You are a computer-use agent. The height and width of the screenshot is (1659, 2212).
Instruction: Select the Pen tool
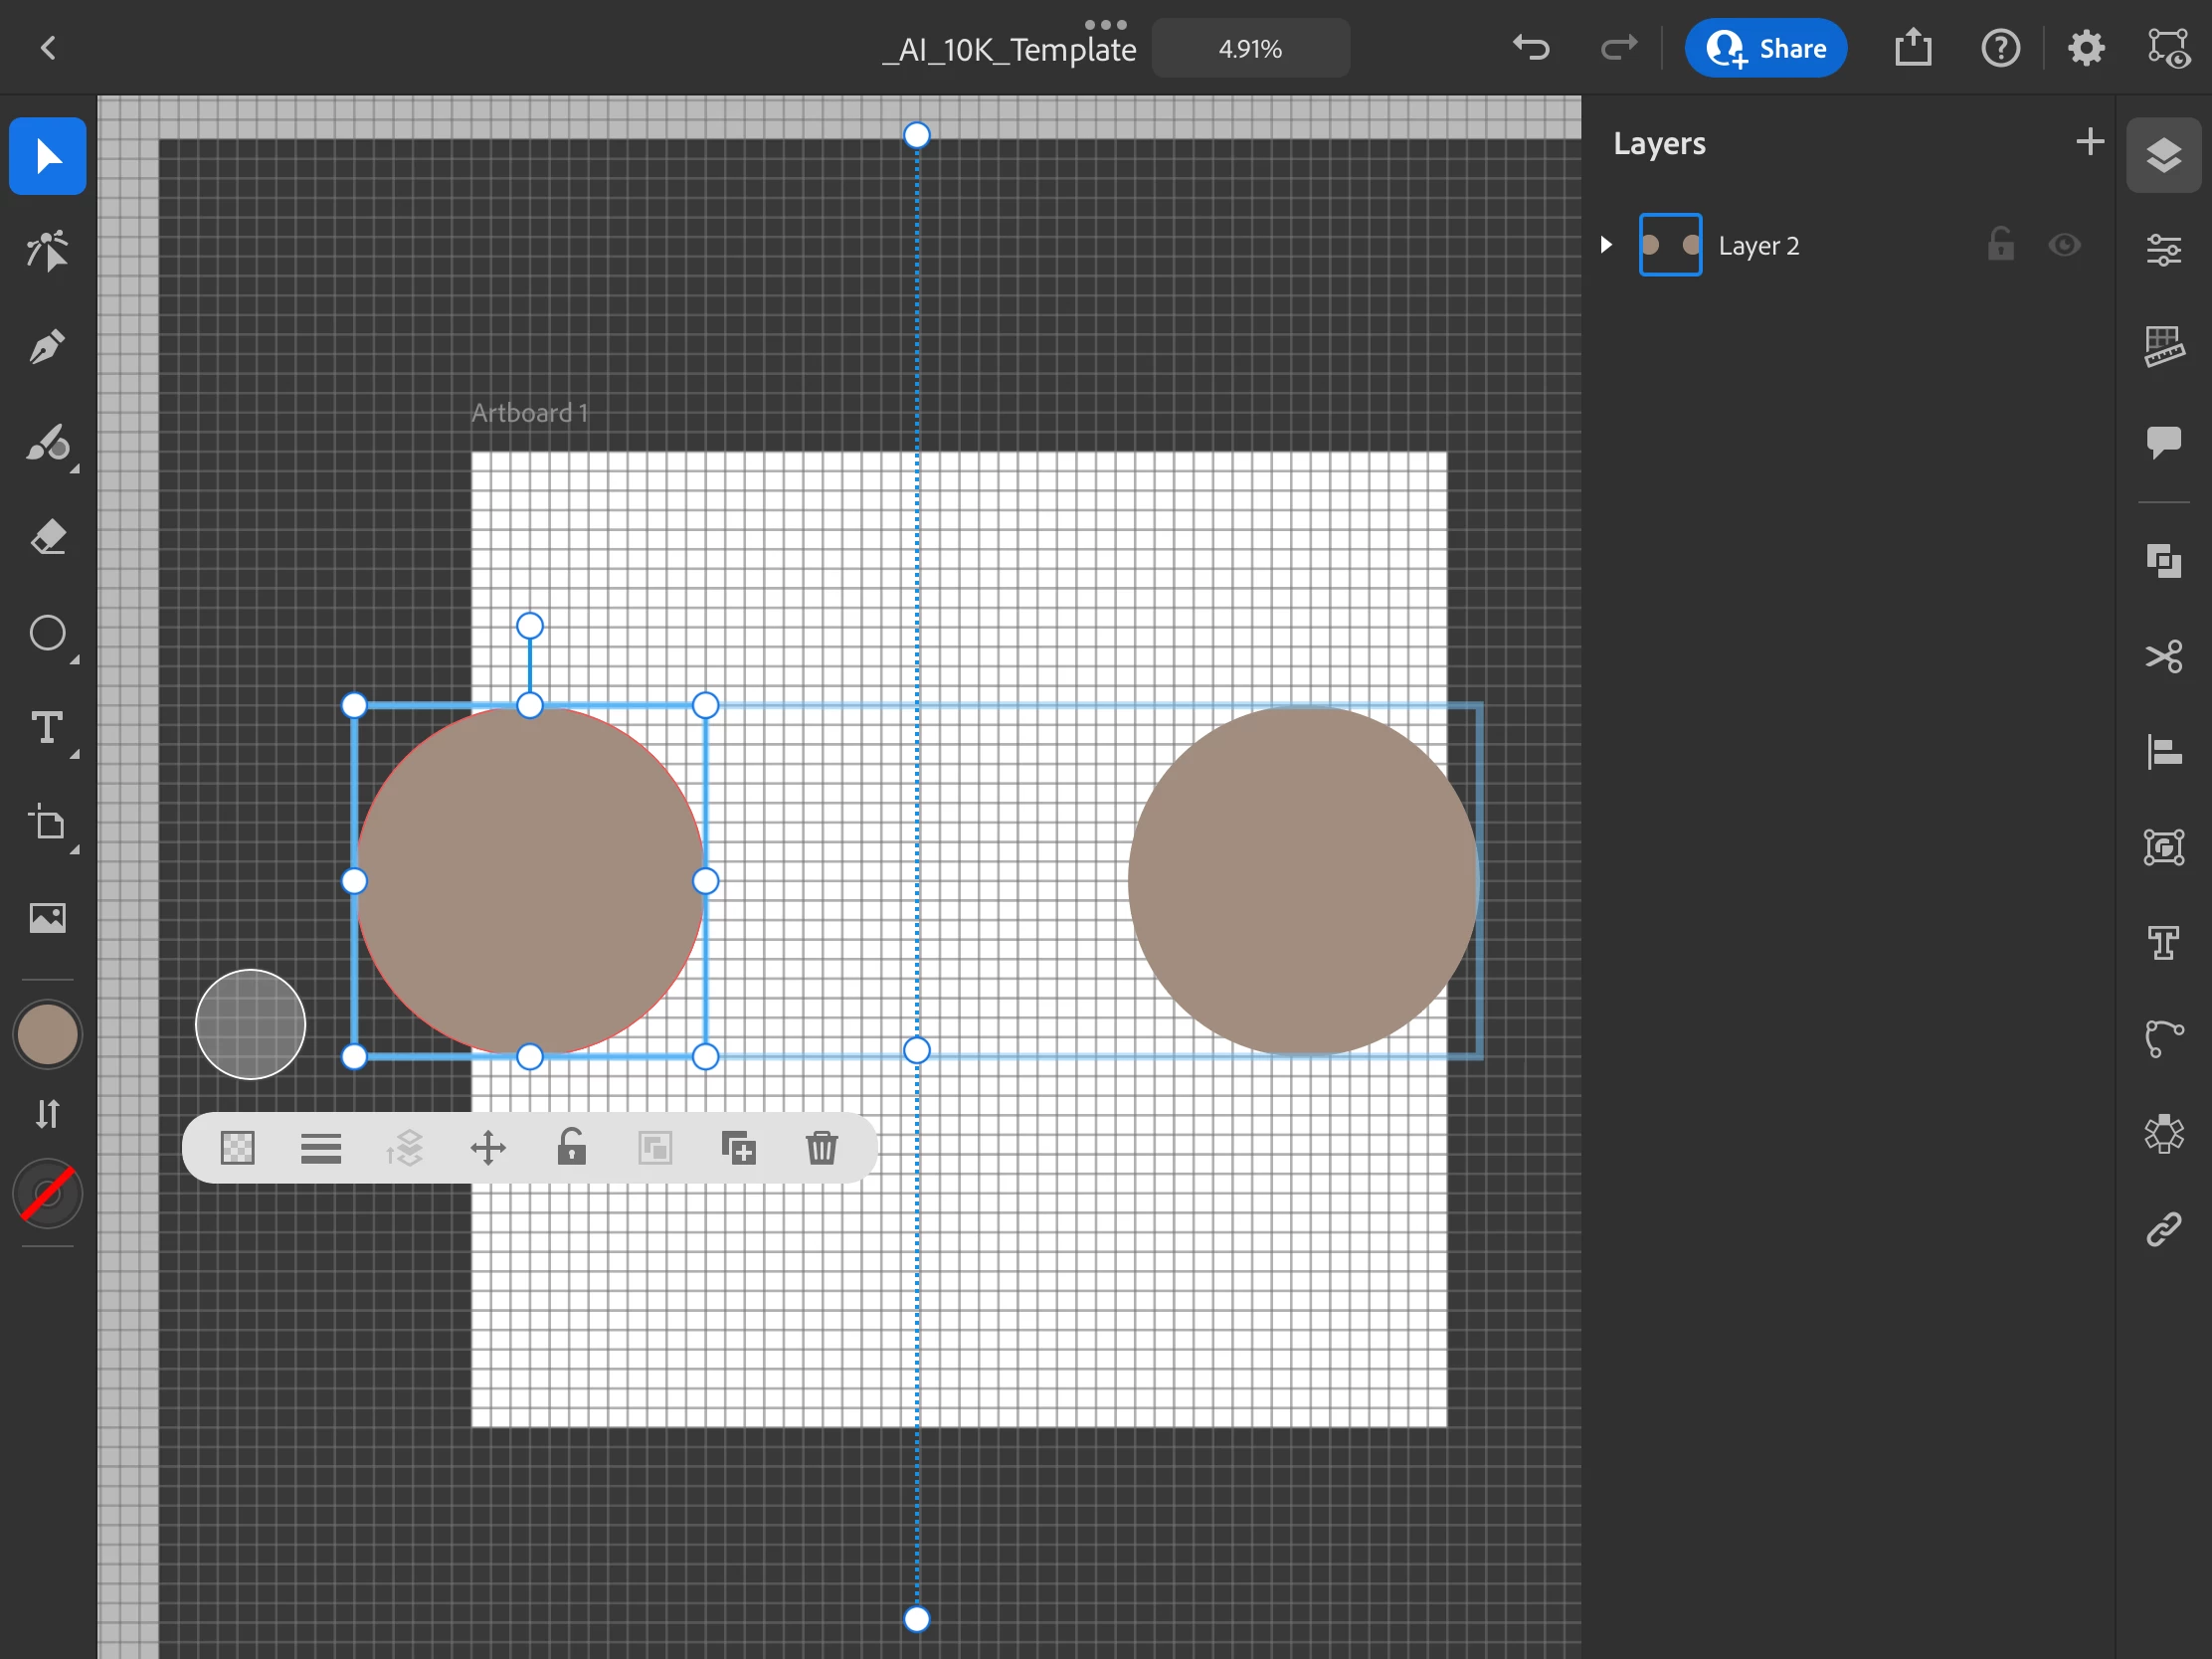click(x=47, y=347)
